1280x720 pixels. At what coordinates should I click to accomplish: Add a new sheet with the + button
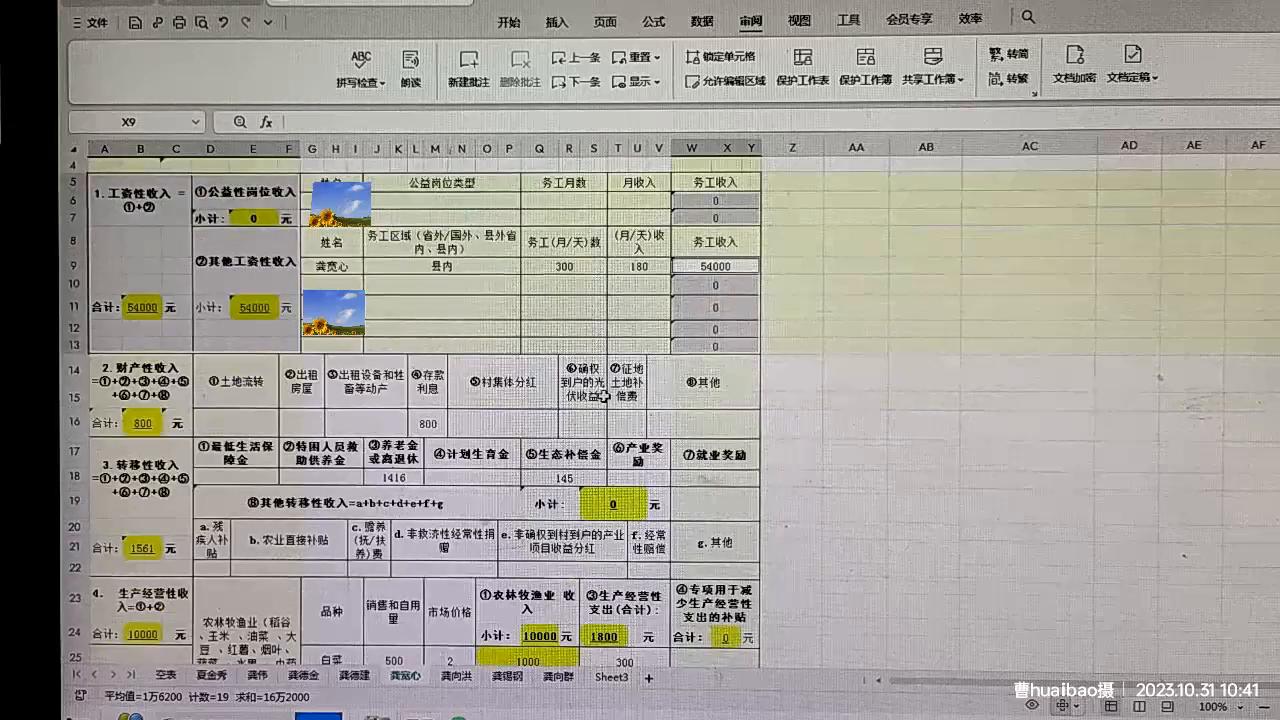click(x=648, y=678)
